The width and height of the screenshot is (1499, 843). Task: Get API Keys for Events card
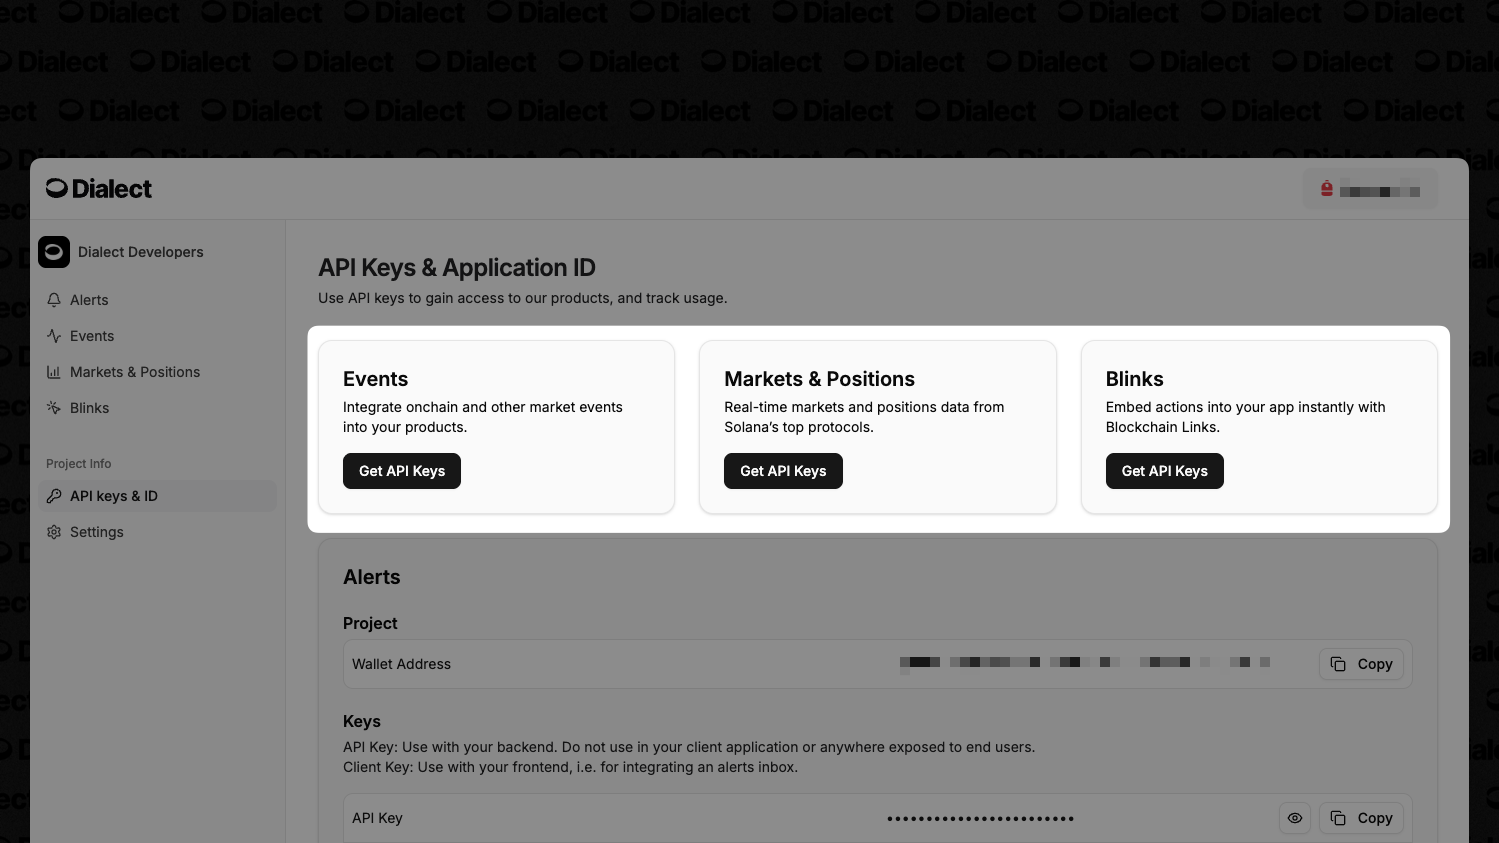point(402,471)
